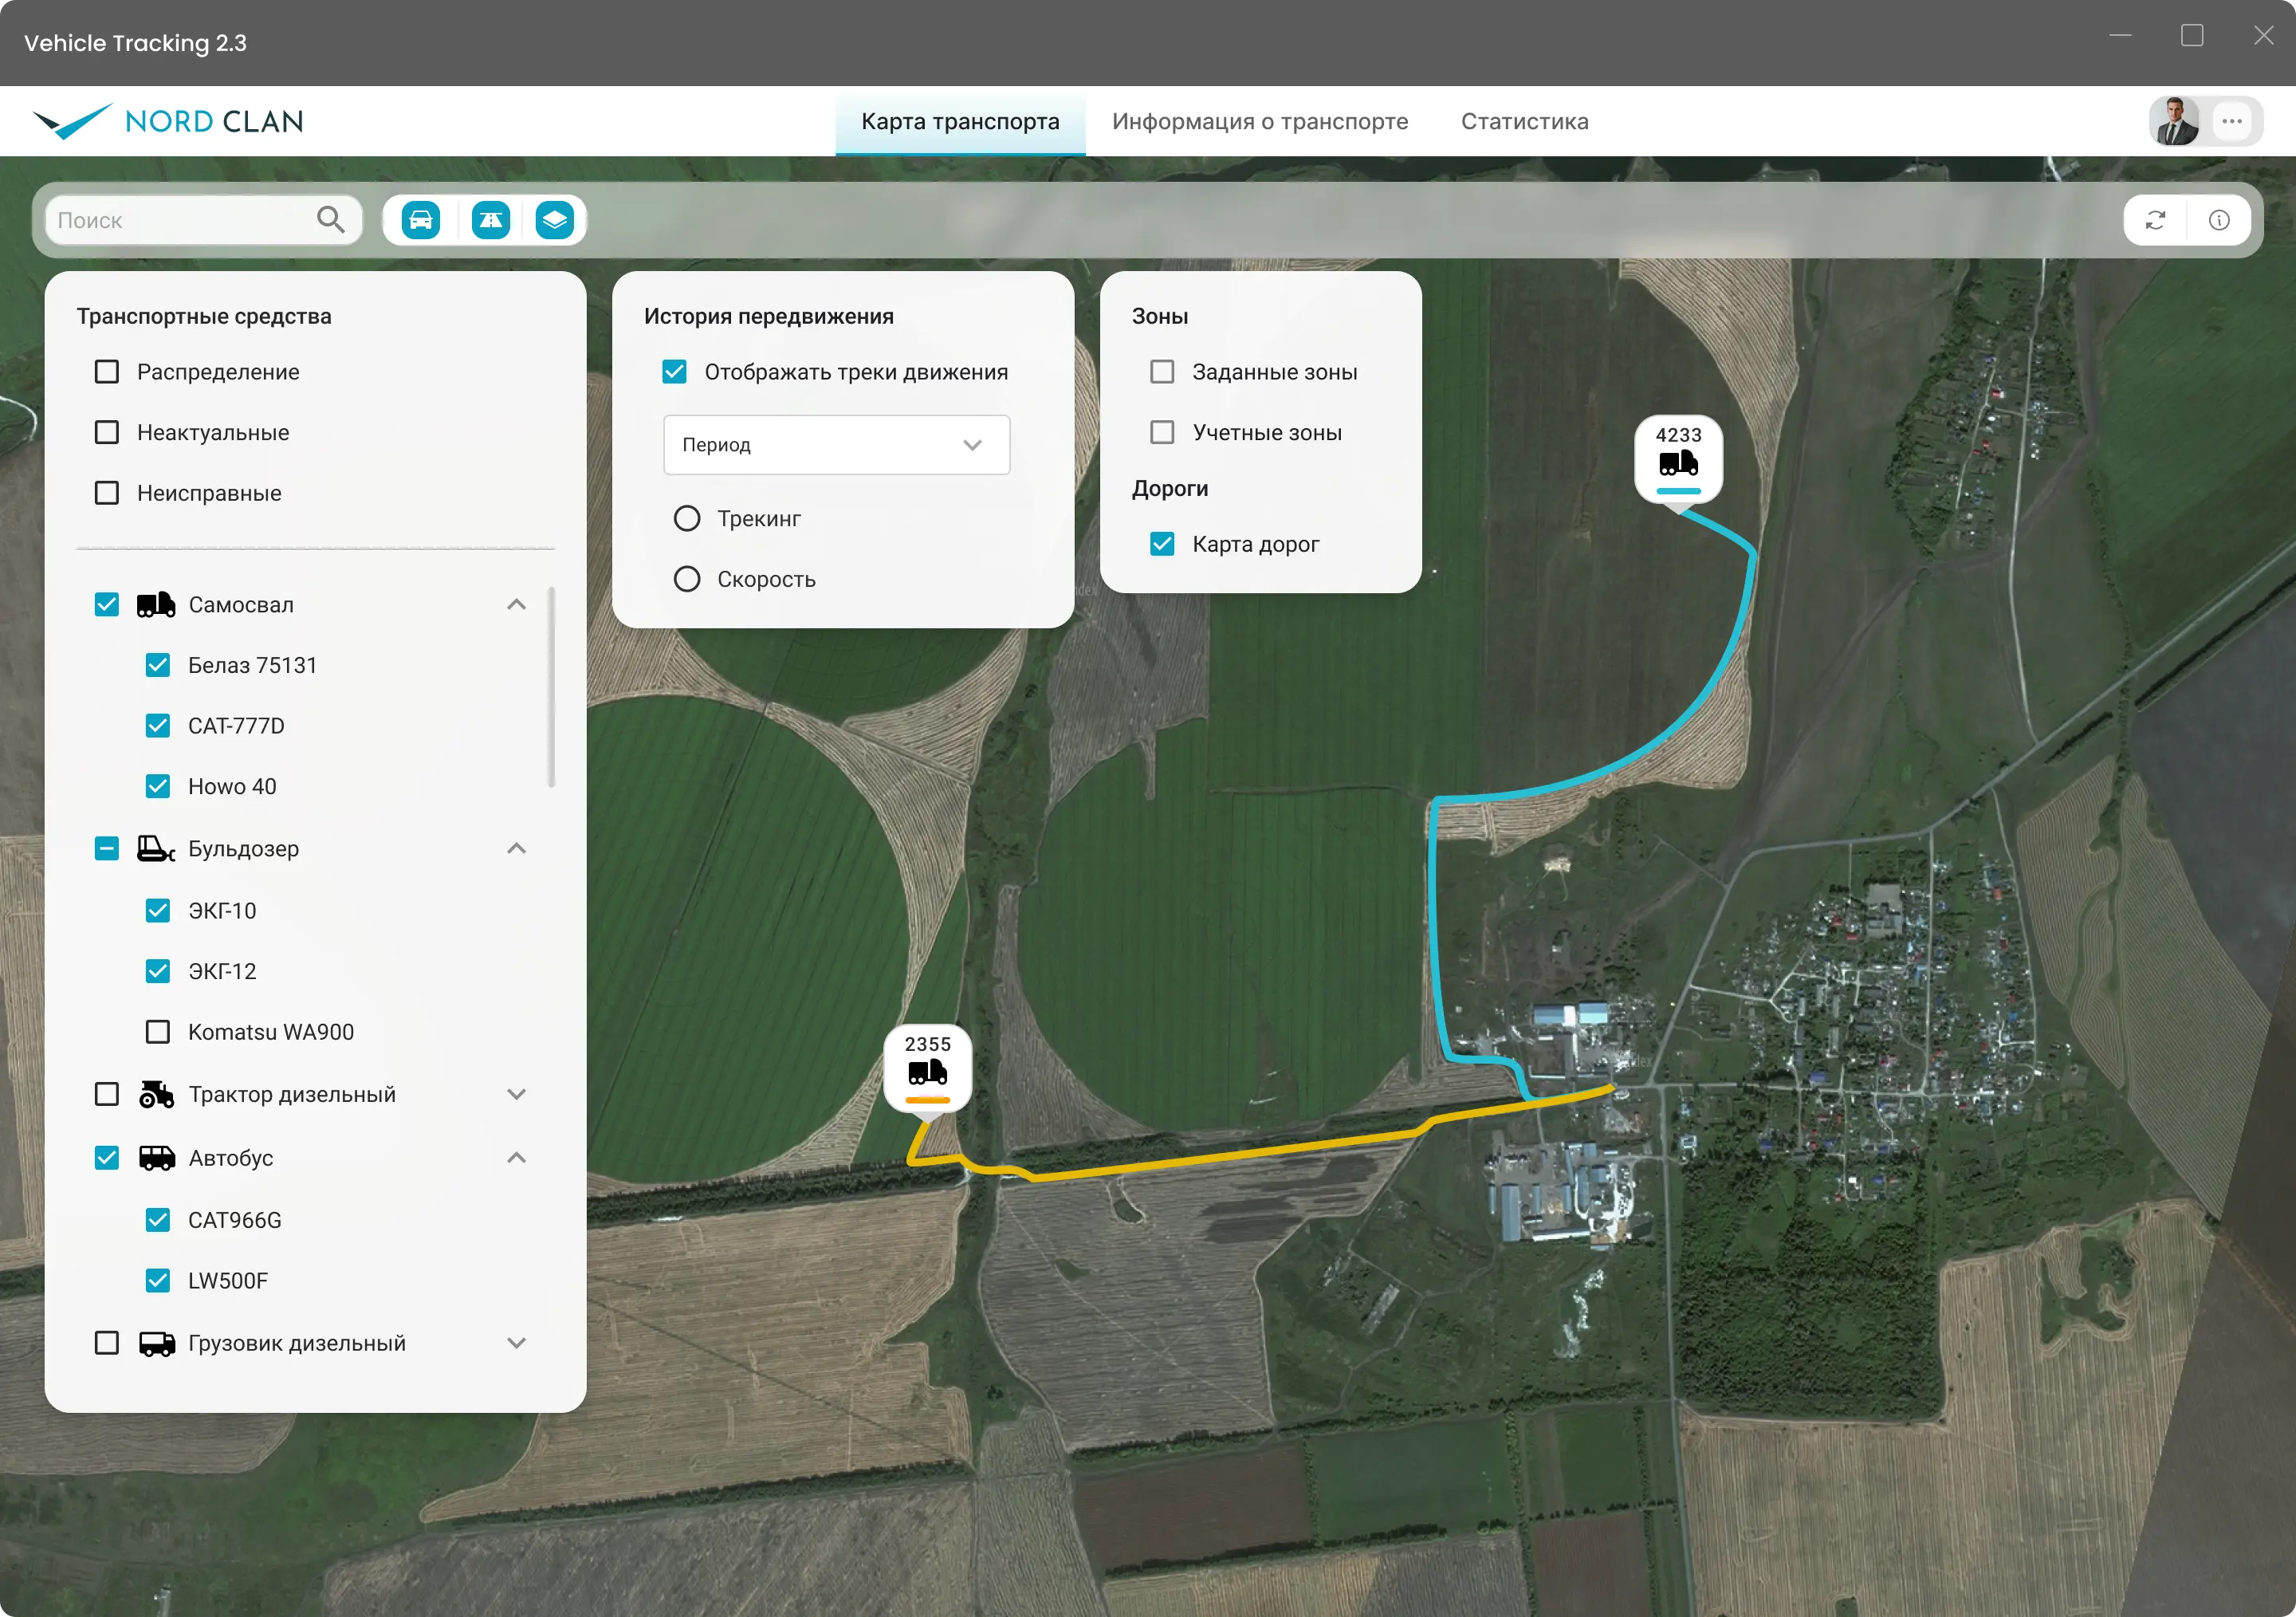Open the three-dots user menu
This screenshot has width=2296, height=1617.
pos(2232,121)
